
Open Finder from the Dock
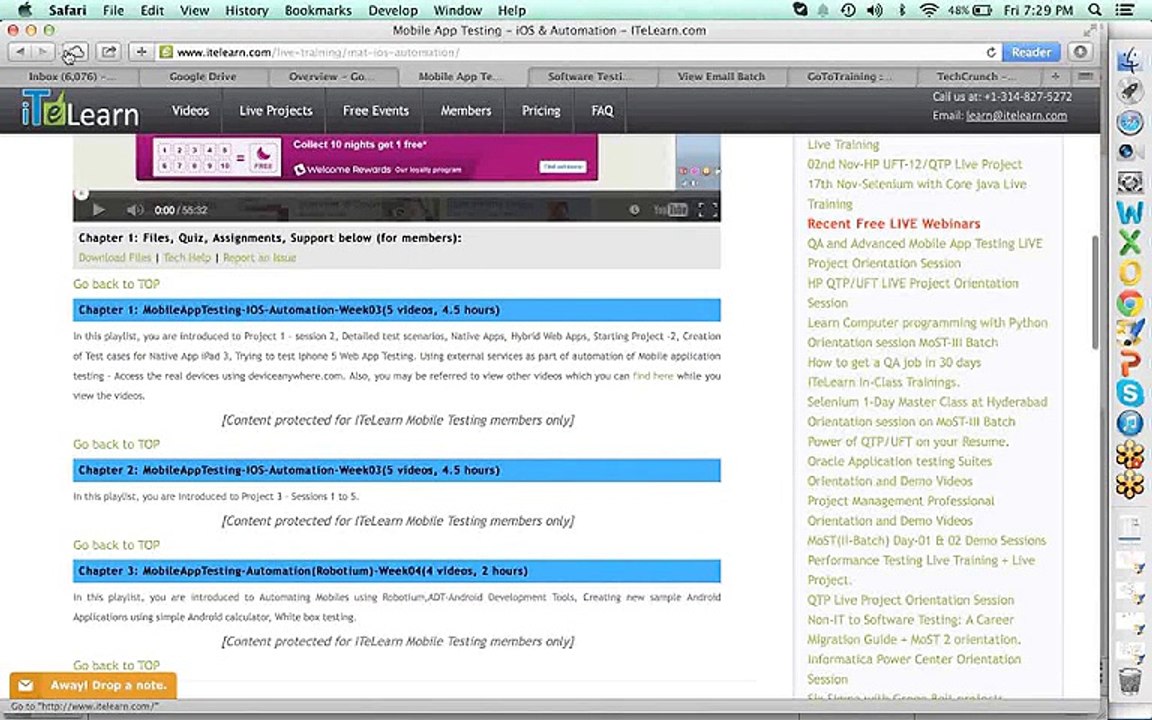coord(1130,60)
